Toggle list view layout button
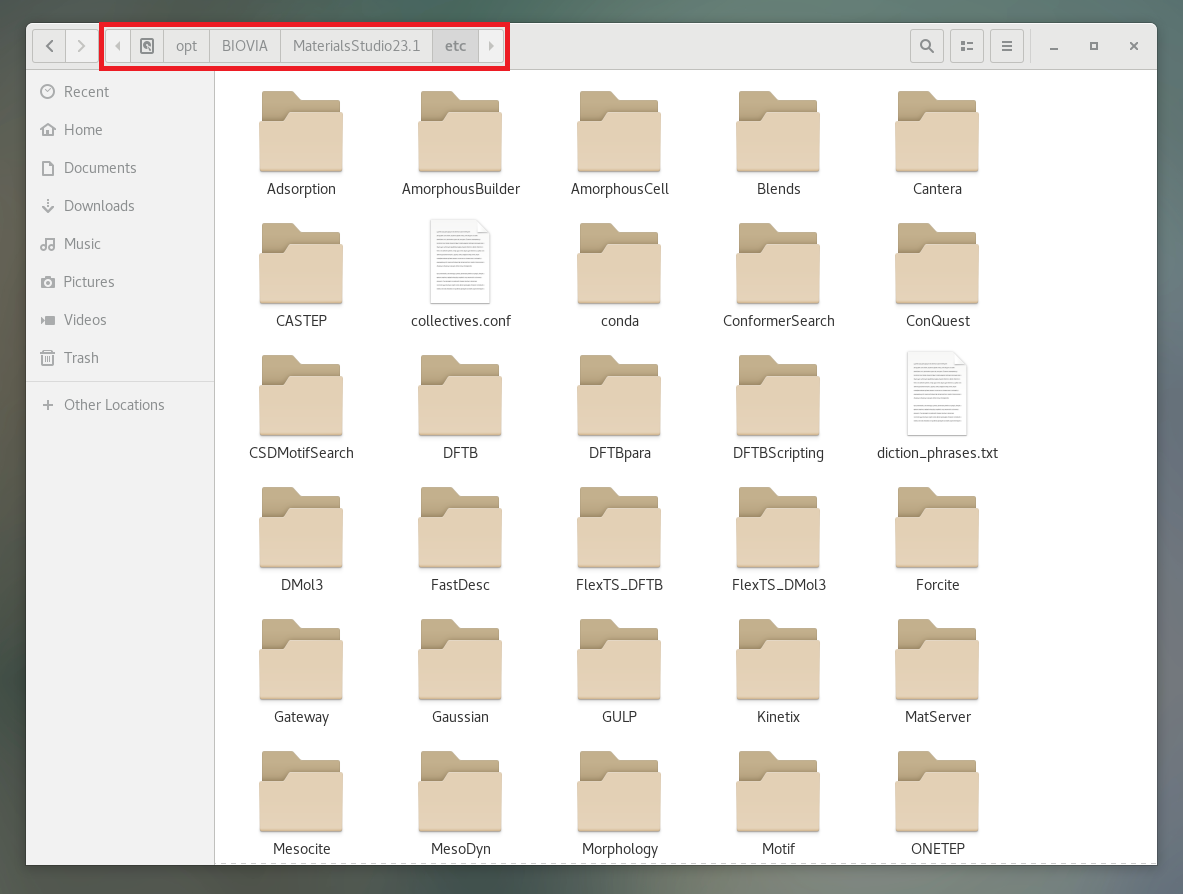This screenshot has width=1183, height=894. pos(966,46)
